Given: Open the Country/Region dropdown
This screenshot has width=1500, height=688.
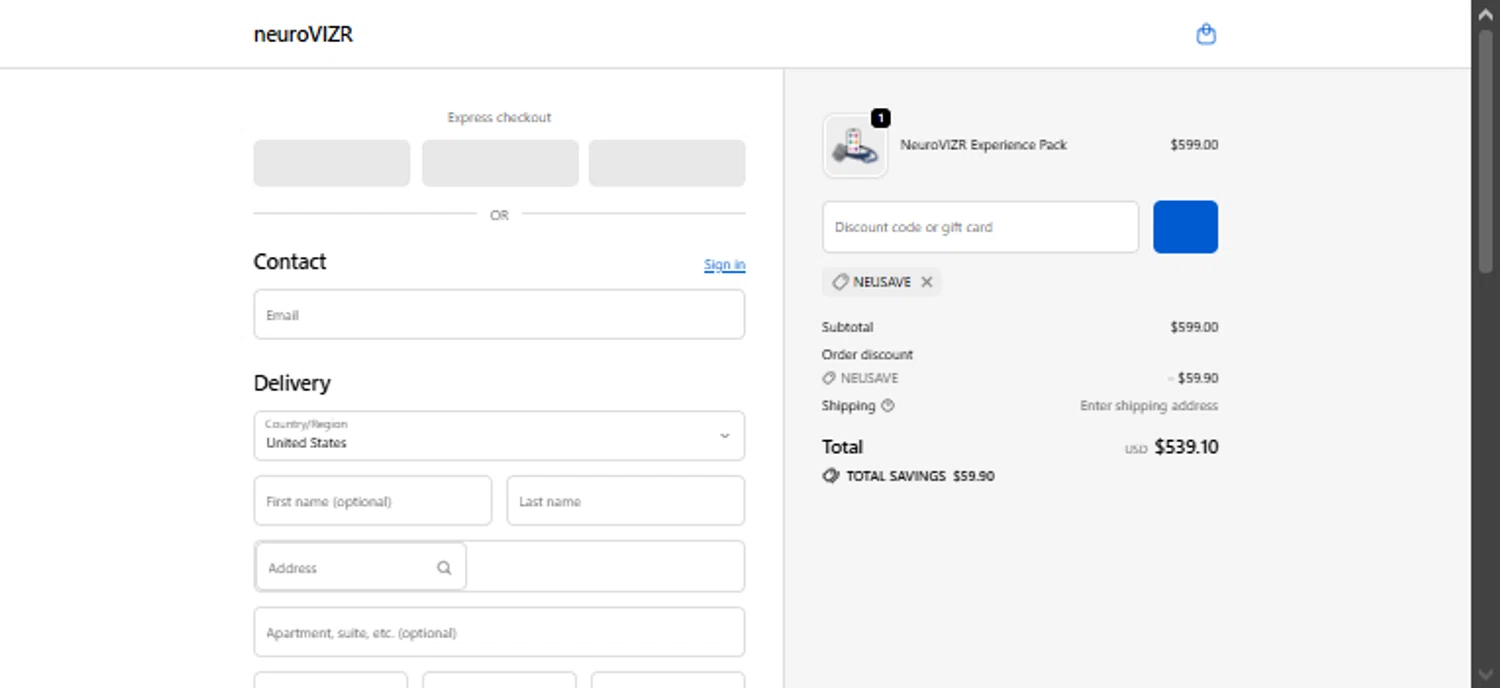Looking at the screenshot, I should point(499,436).
